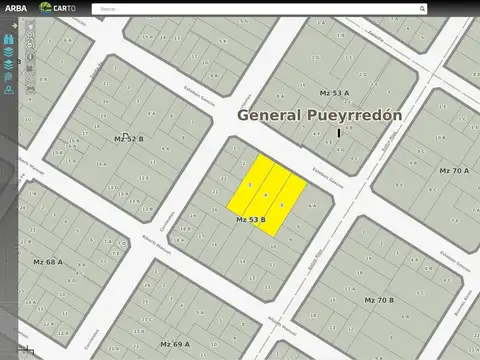Click the 'Mz 70 B' block label
Image resolution: width=480 pixels, height=360 pixels.
379,300
